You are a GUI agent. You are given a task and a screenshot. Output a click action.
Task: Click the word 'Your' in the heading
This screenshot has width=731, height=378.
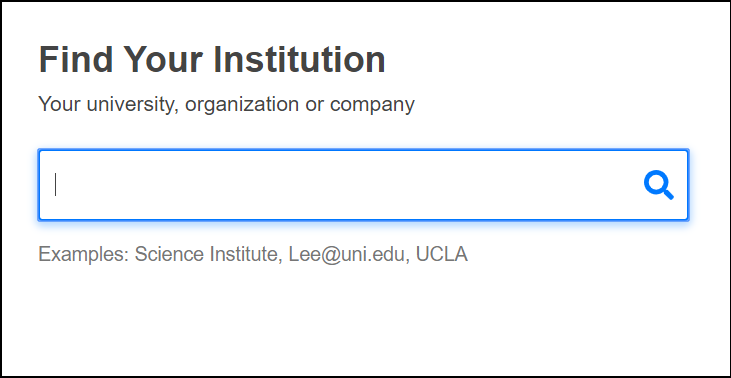[163, 60]
